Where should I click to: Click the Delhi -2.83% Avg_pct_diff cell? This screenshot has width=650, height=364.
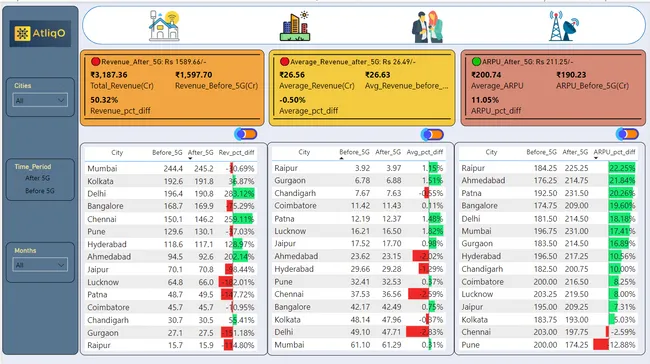click(424, 332)
